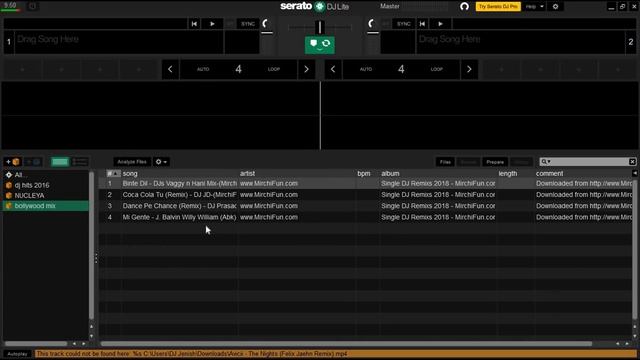Click the deck 2 gain knob
Viewport: 640px width, 360px height.
click(372, 24)
